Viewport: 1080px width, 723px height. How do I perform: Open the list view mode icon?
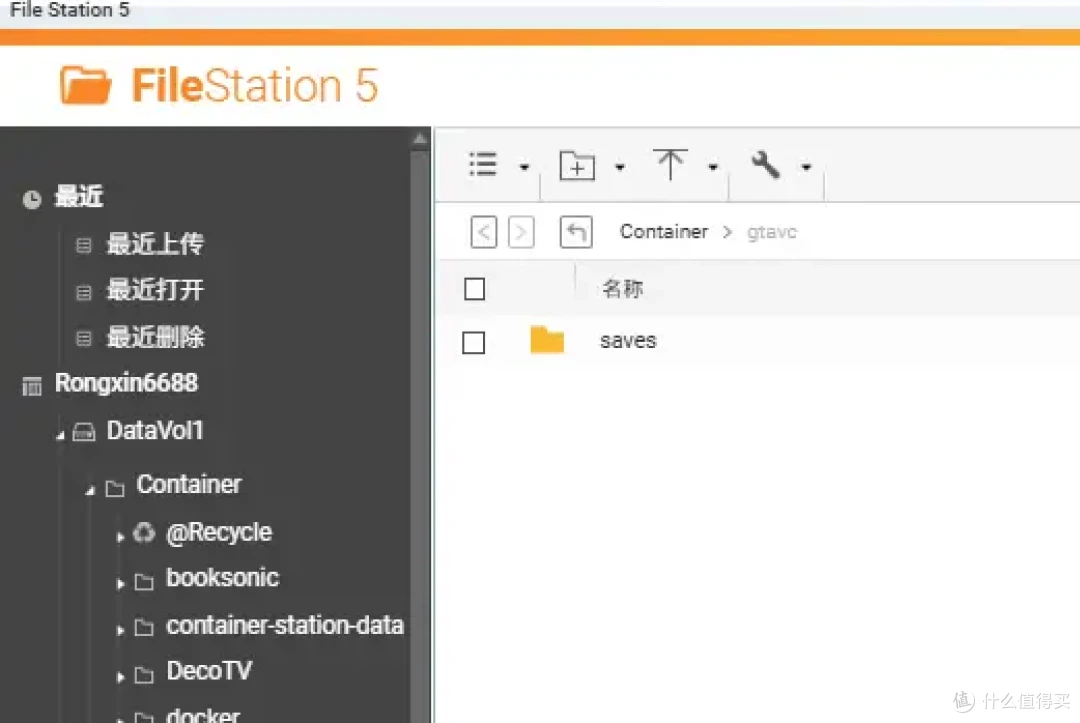coord(483,165)
